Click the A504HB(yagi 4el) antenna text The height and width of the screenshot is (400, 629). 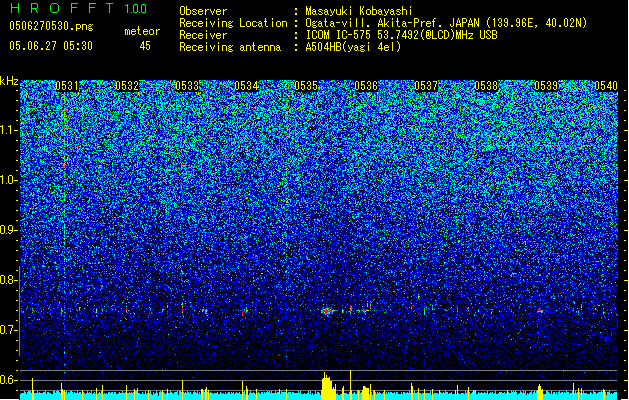(x=353, y=47)
